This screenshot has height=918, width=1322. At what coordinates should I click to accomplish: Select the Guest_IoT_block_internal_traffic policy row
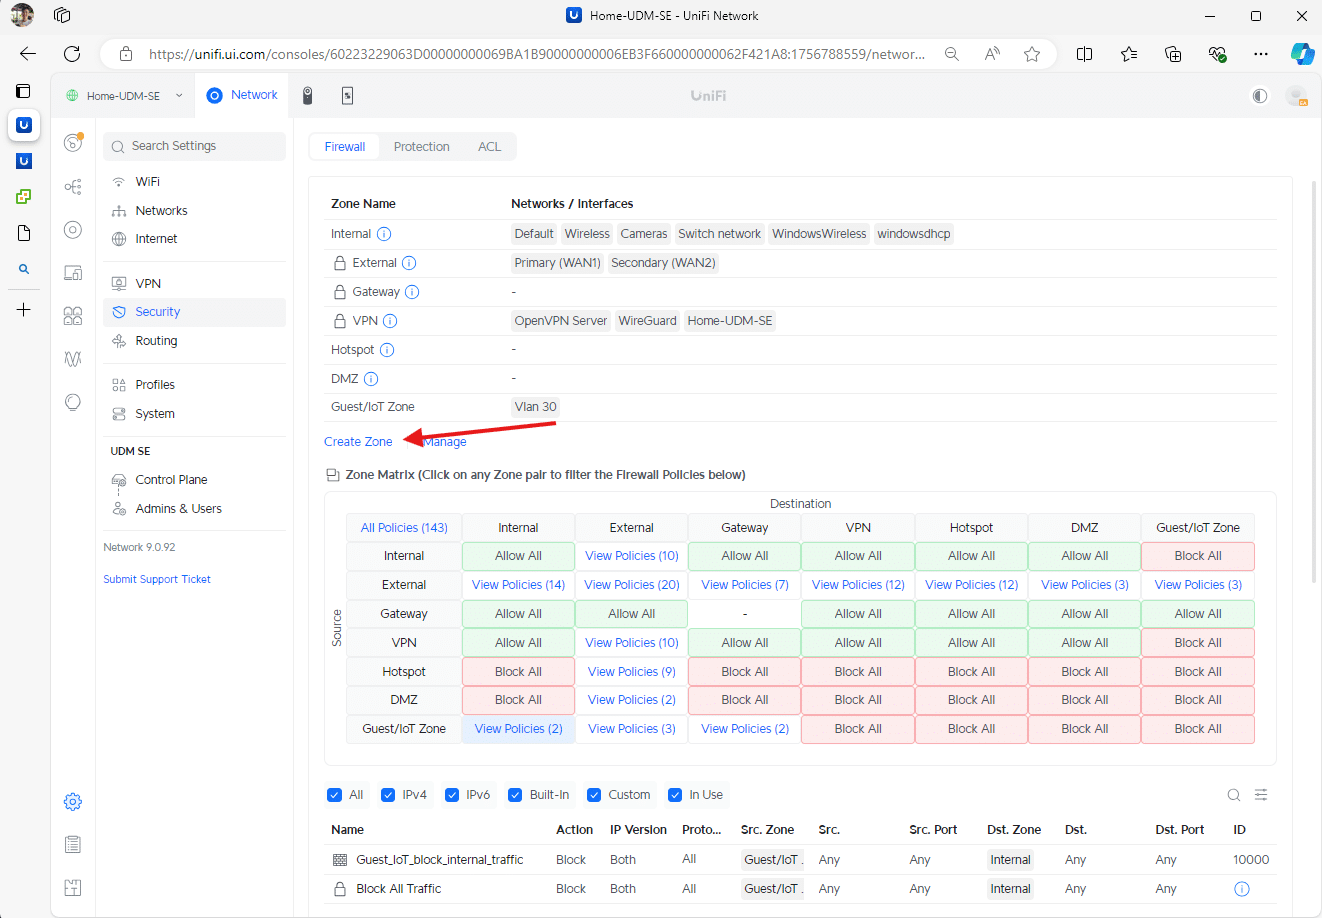801,860
